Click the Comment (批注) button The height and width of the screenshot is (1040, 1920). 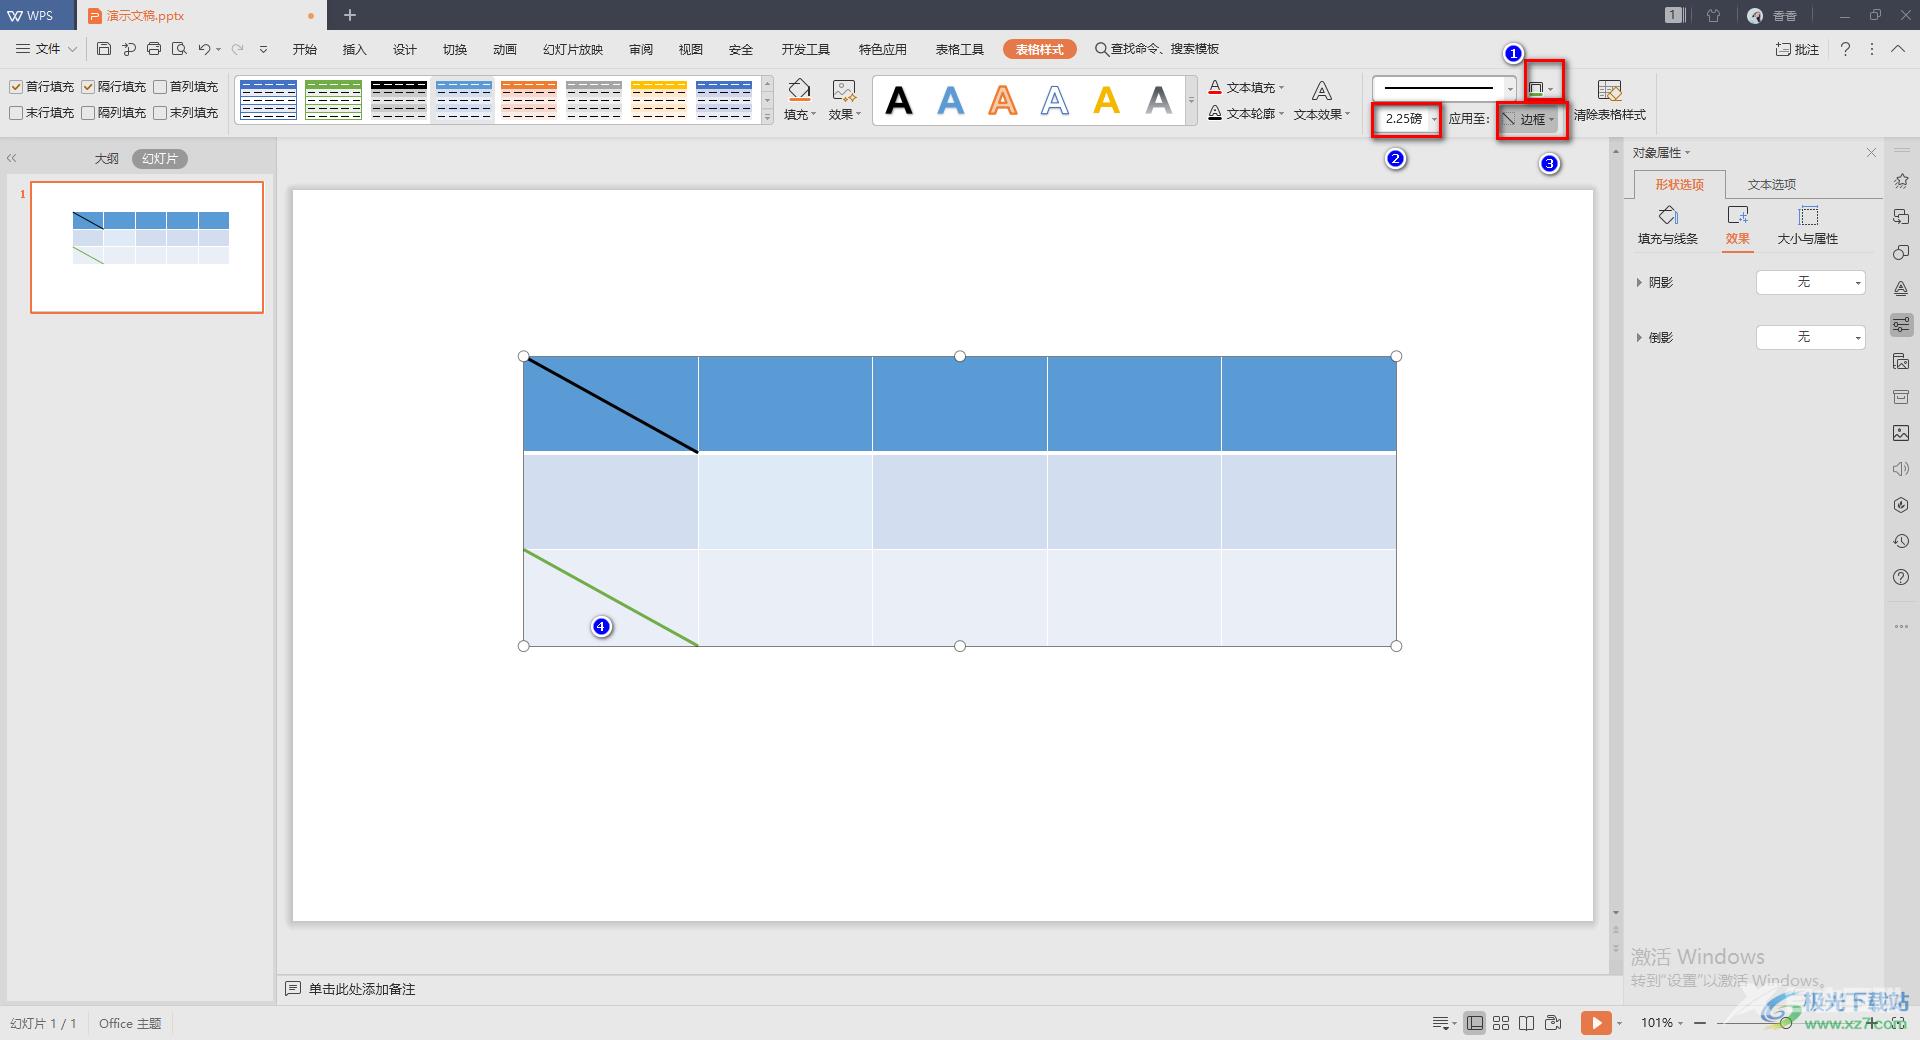click(1797, 49)
